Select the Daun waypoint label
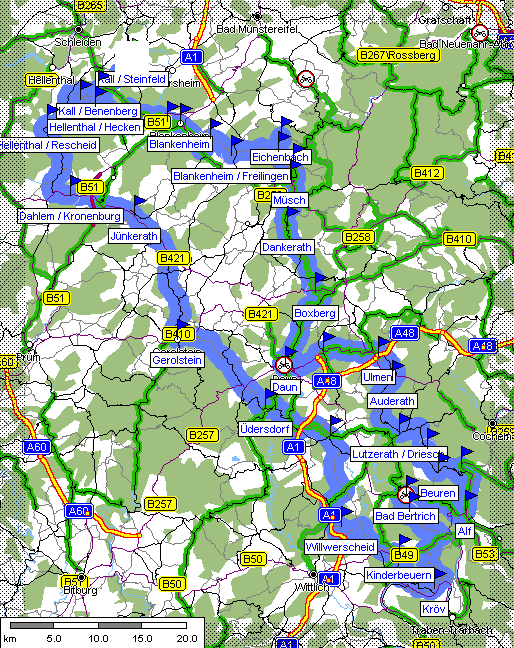The height and width of the screenshot is (648, 514). pyautogui.click(x=285, y=387)
